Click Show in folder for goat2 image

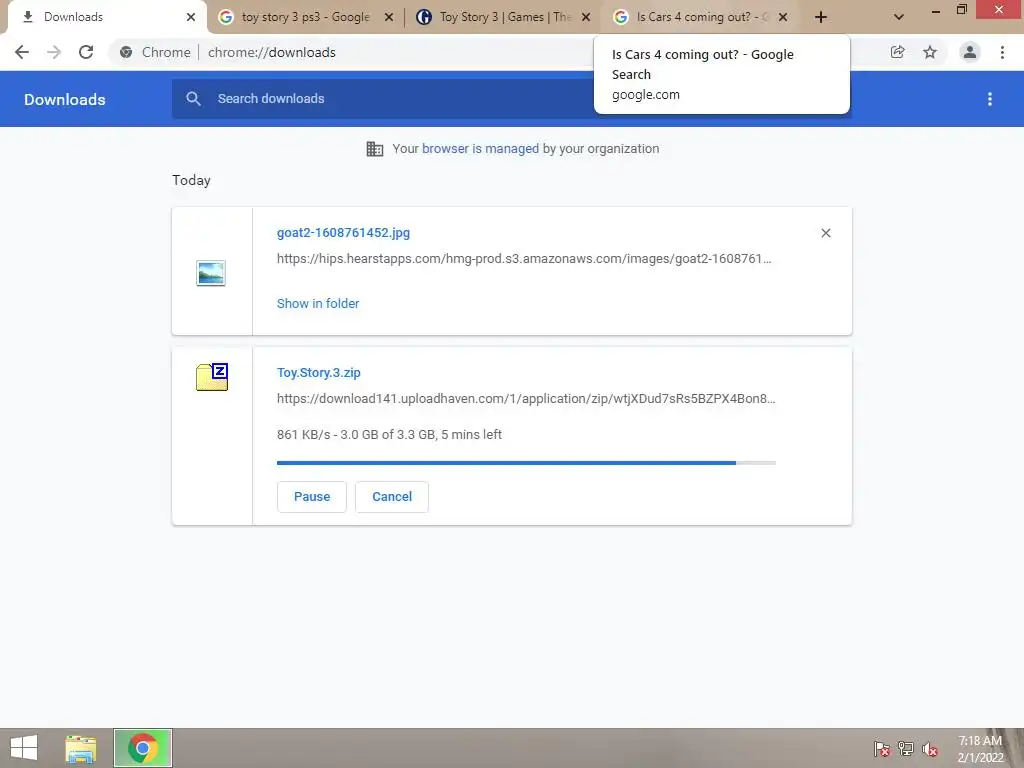(318, 304)
